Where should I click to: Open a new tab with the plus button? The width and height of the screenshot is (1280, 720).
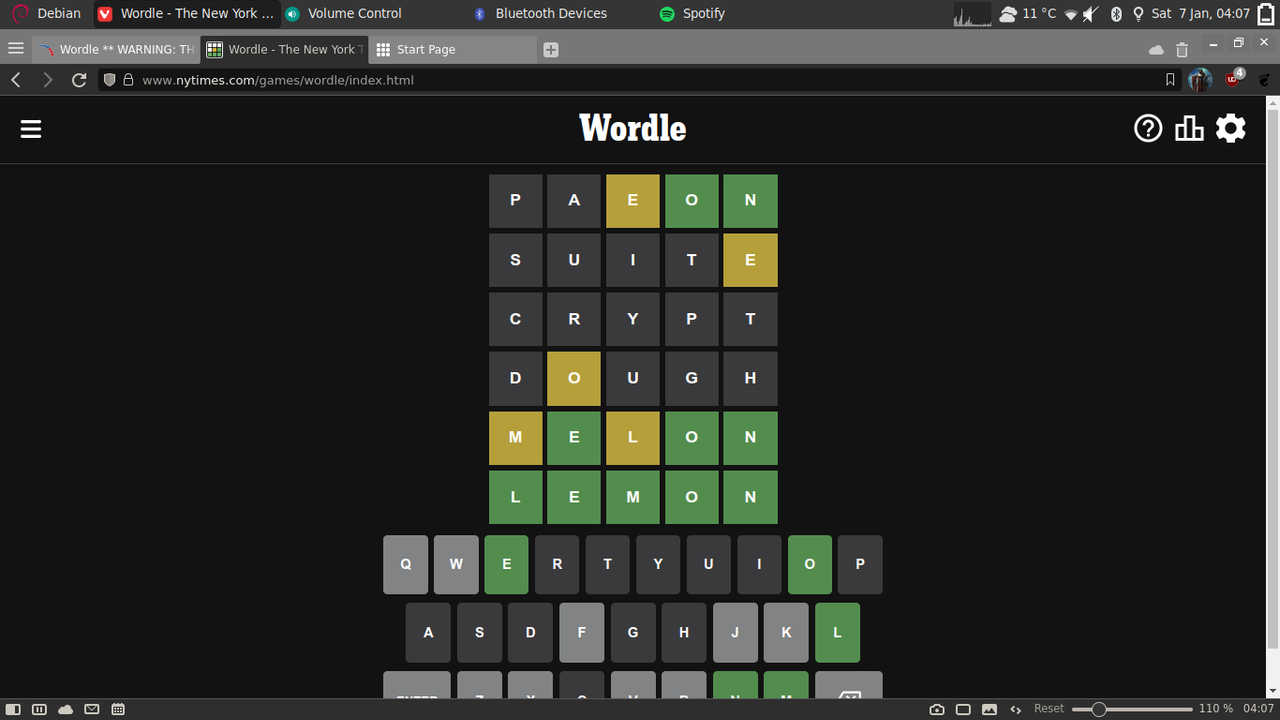tap(551, 49)
